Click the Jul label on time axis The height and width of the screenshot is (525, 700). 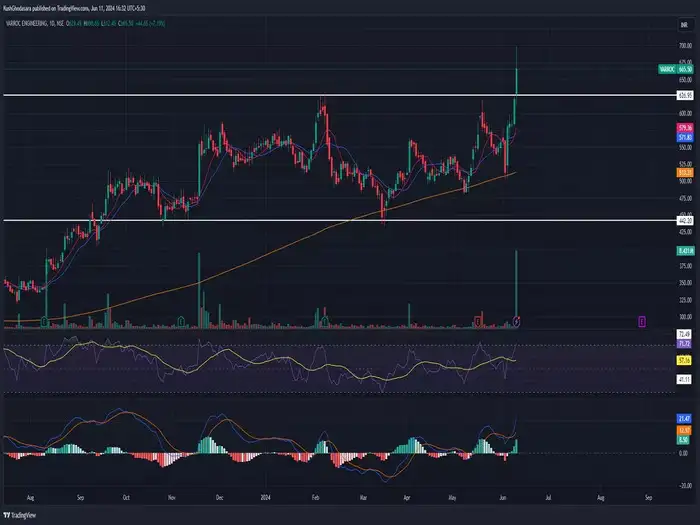[x=551, y=495]
